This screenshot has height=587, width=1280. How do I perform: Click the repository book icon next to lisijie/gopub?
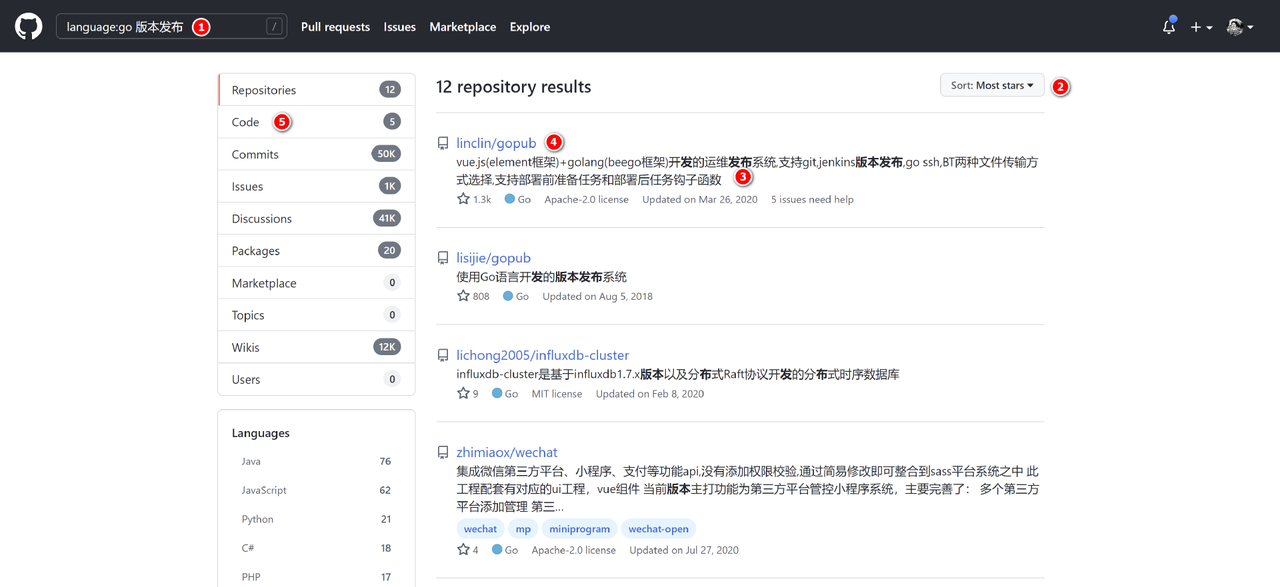click(443, 256)
